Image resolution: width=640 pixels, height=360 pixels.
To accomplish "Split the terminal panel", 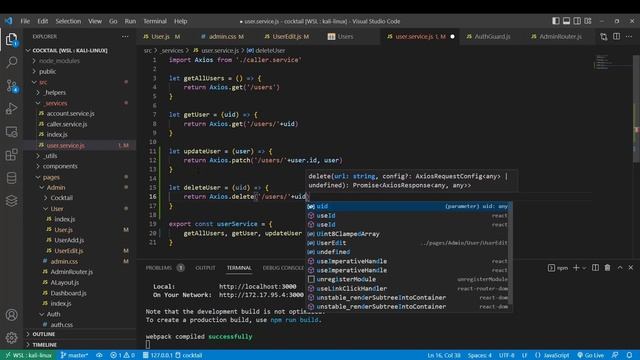I will tap(595, 267).
